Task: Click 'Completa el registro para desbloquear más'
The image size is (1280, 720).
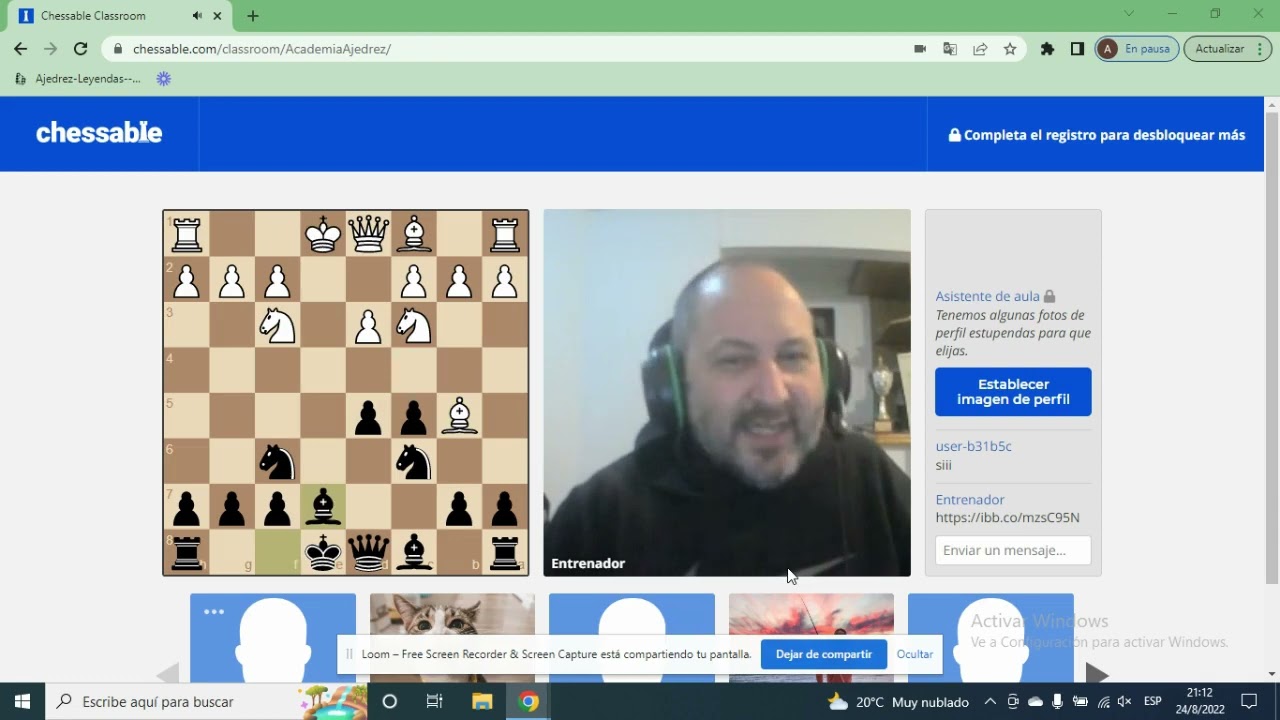Action: [1097, 135]
